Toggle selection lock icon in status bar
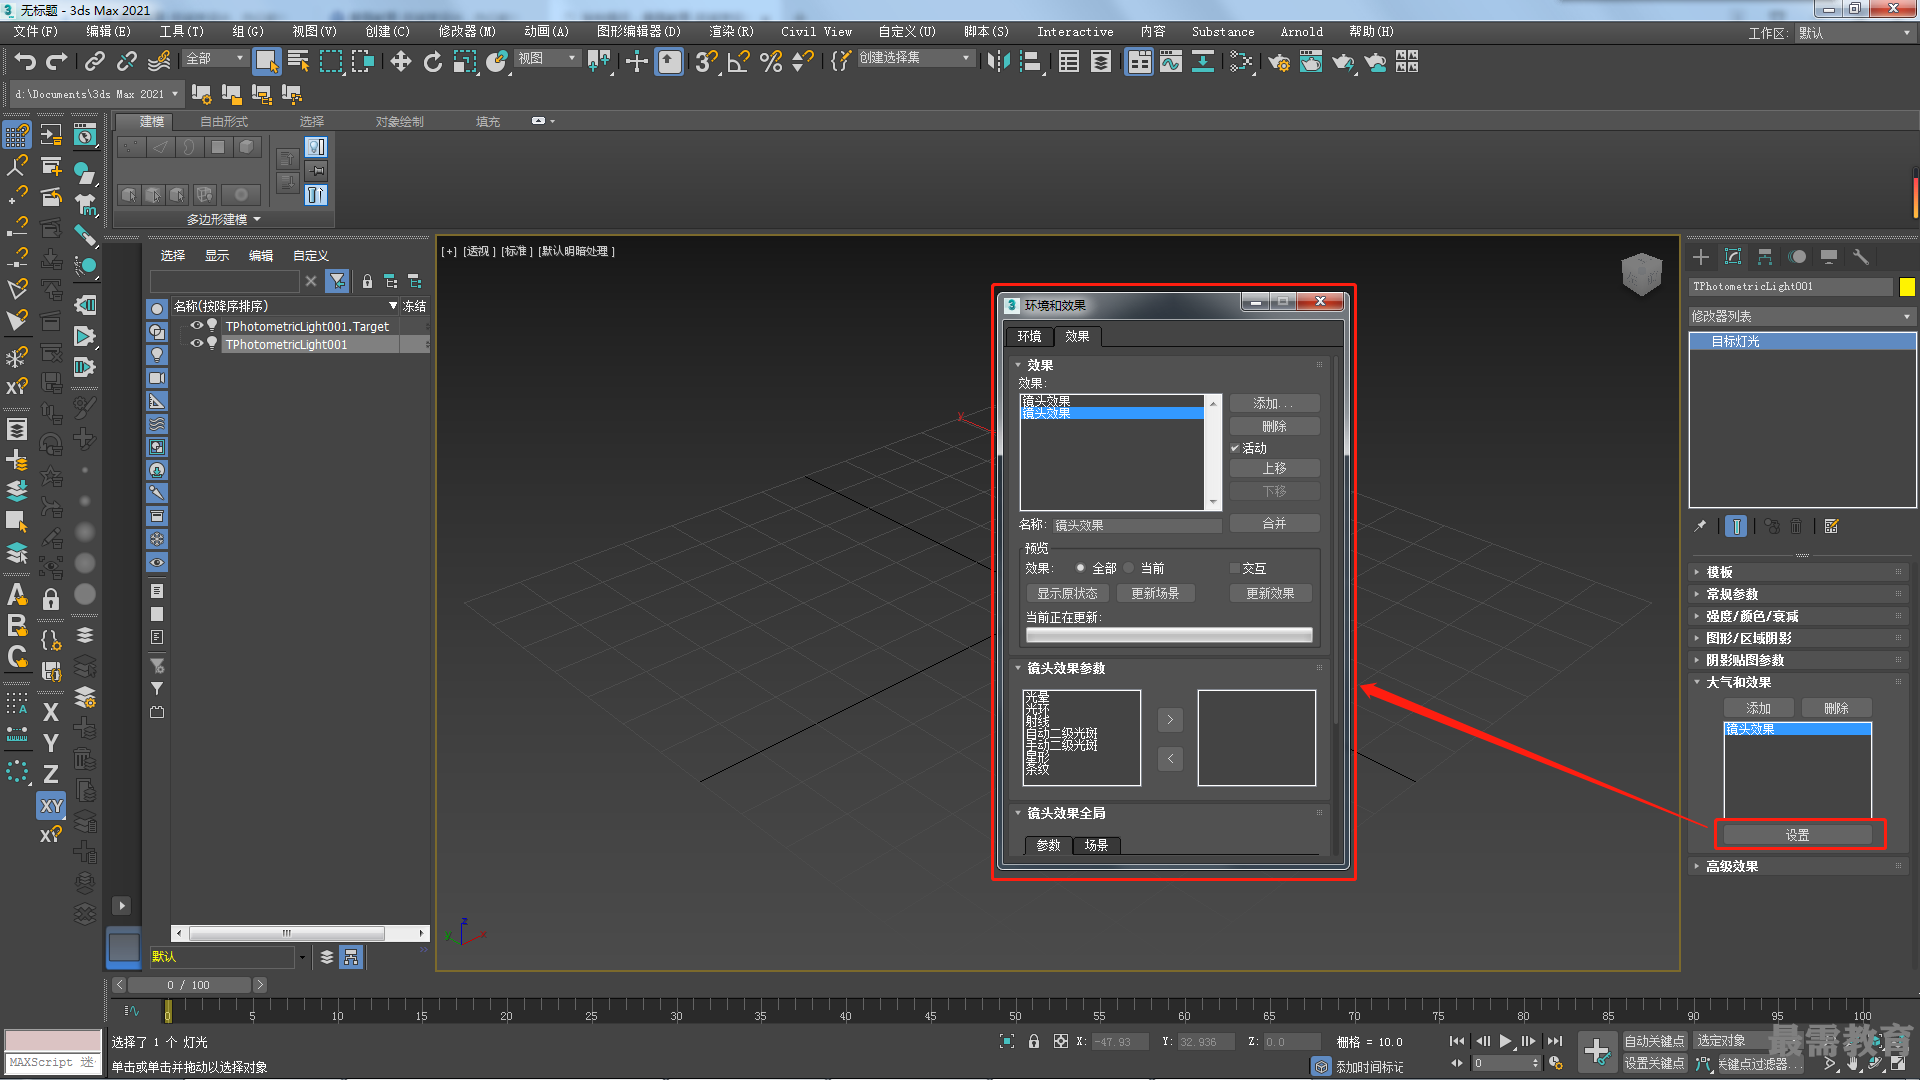The height and width of the screenshot is (1080, 1920). click(1034, 1041)
